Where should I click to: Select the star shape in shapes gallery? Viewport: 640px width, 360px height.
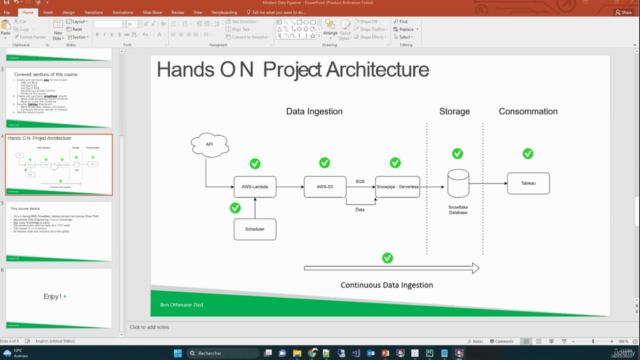[313, 36]
